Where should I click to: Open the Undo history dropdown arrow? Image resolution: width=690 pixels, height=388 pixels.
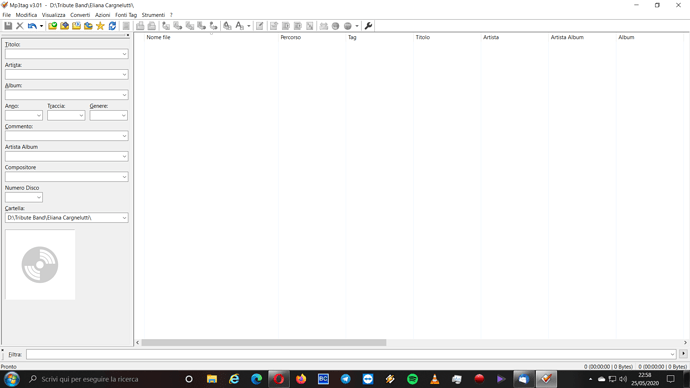[x=41, y=26]
